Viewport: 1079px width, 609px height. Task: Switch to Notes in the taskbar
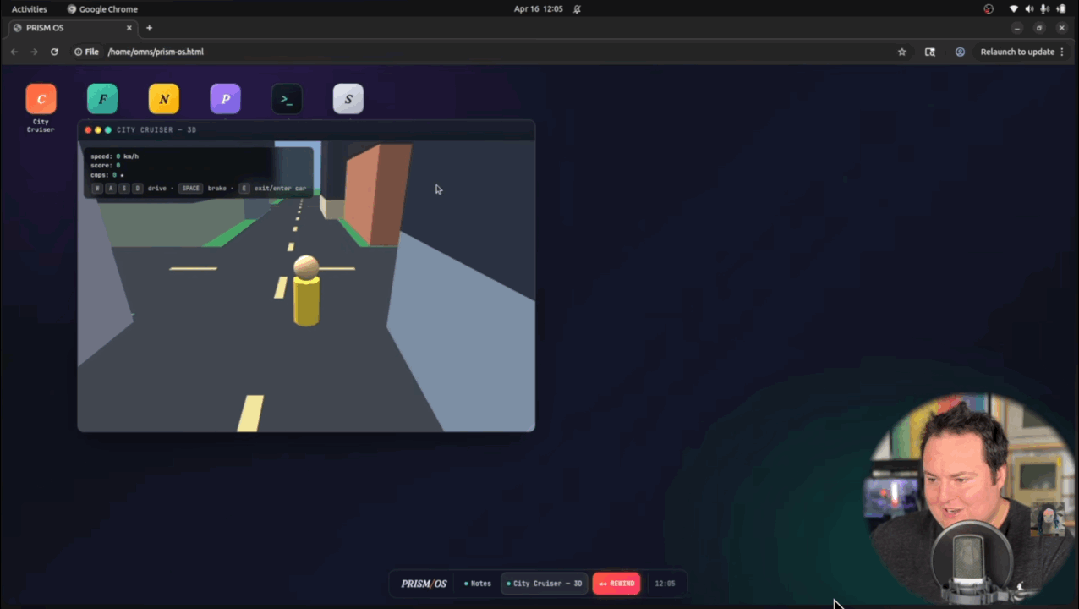pos(478,584)
